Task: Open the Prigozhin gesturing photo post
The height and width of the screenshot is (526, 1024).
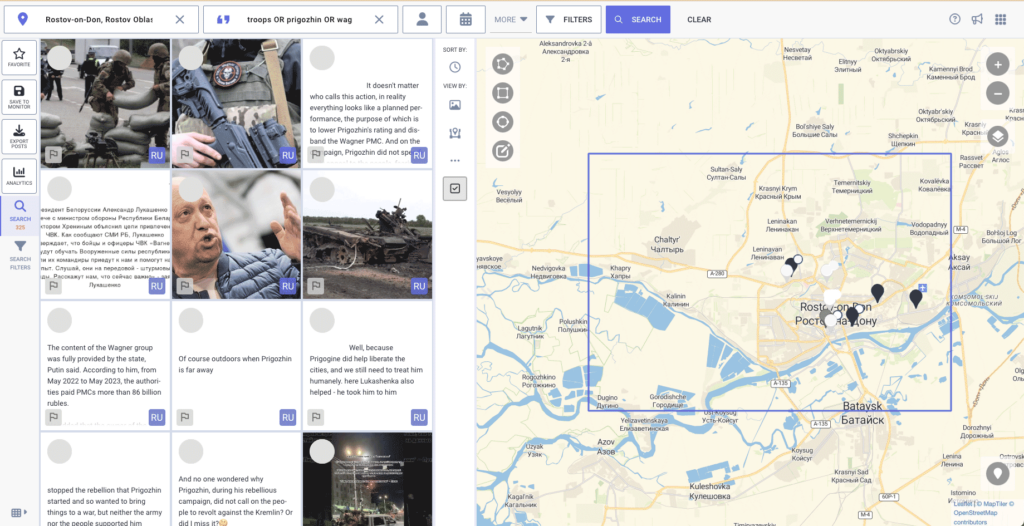Action: point(236,235)
